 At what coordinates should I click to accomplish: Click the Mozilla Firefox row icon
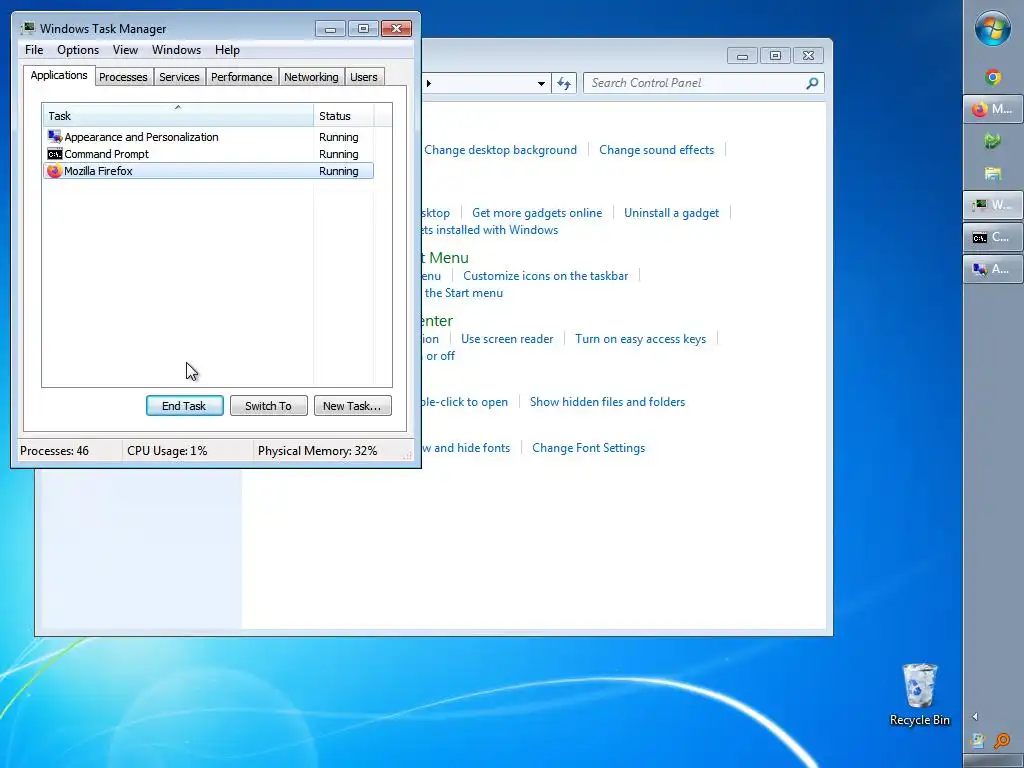(x=55, y=170)
